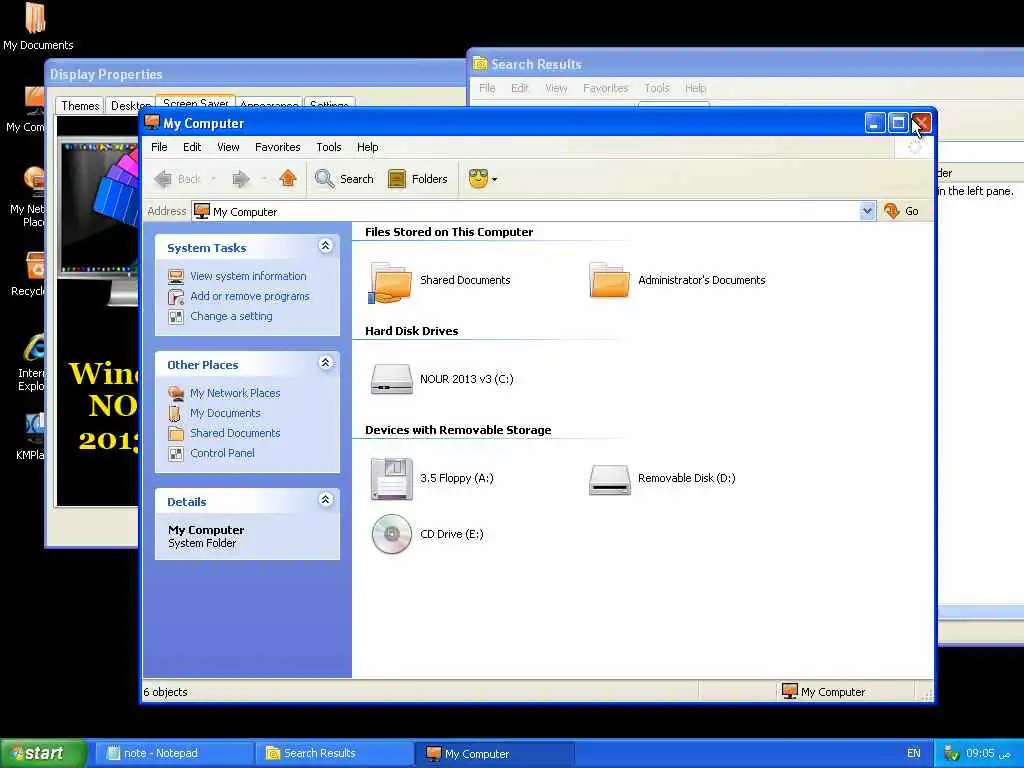Viewport: 1024px width, 768px height.
Task: Open Help menu in Search Results window
Action: (696, 88)
